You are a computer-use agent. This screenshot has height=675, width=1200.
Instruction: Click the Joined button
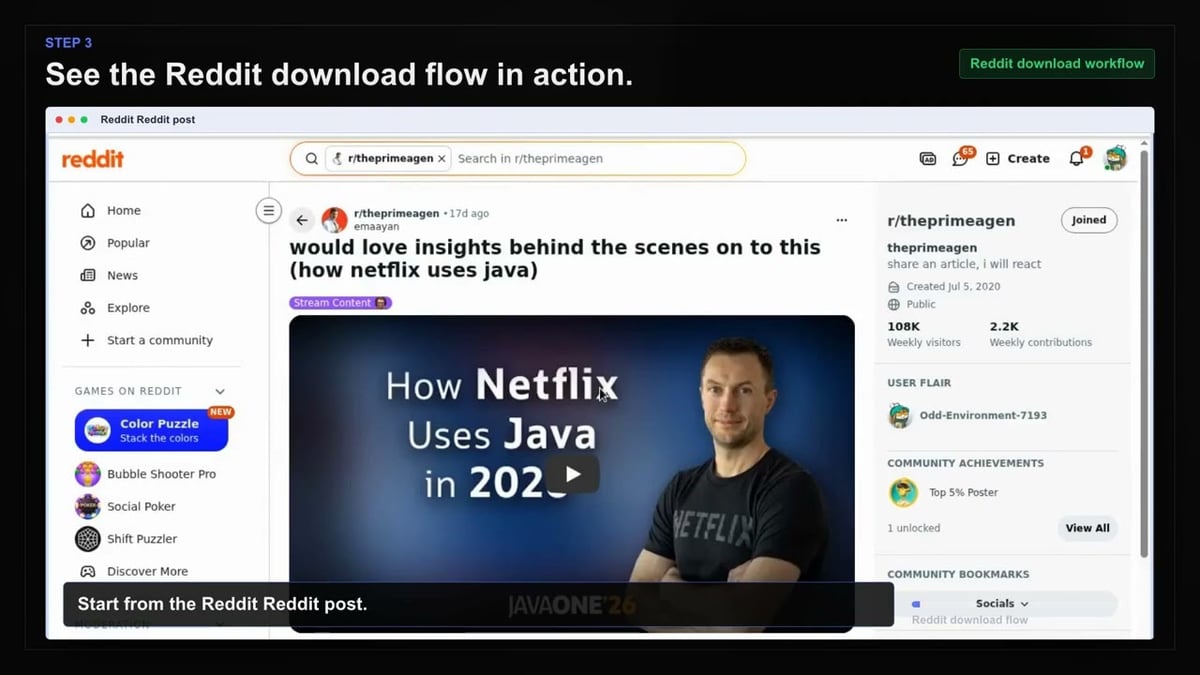1089,220
